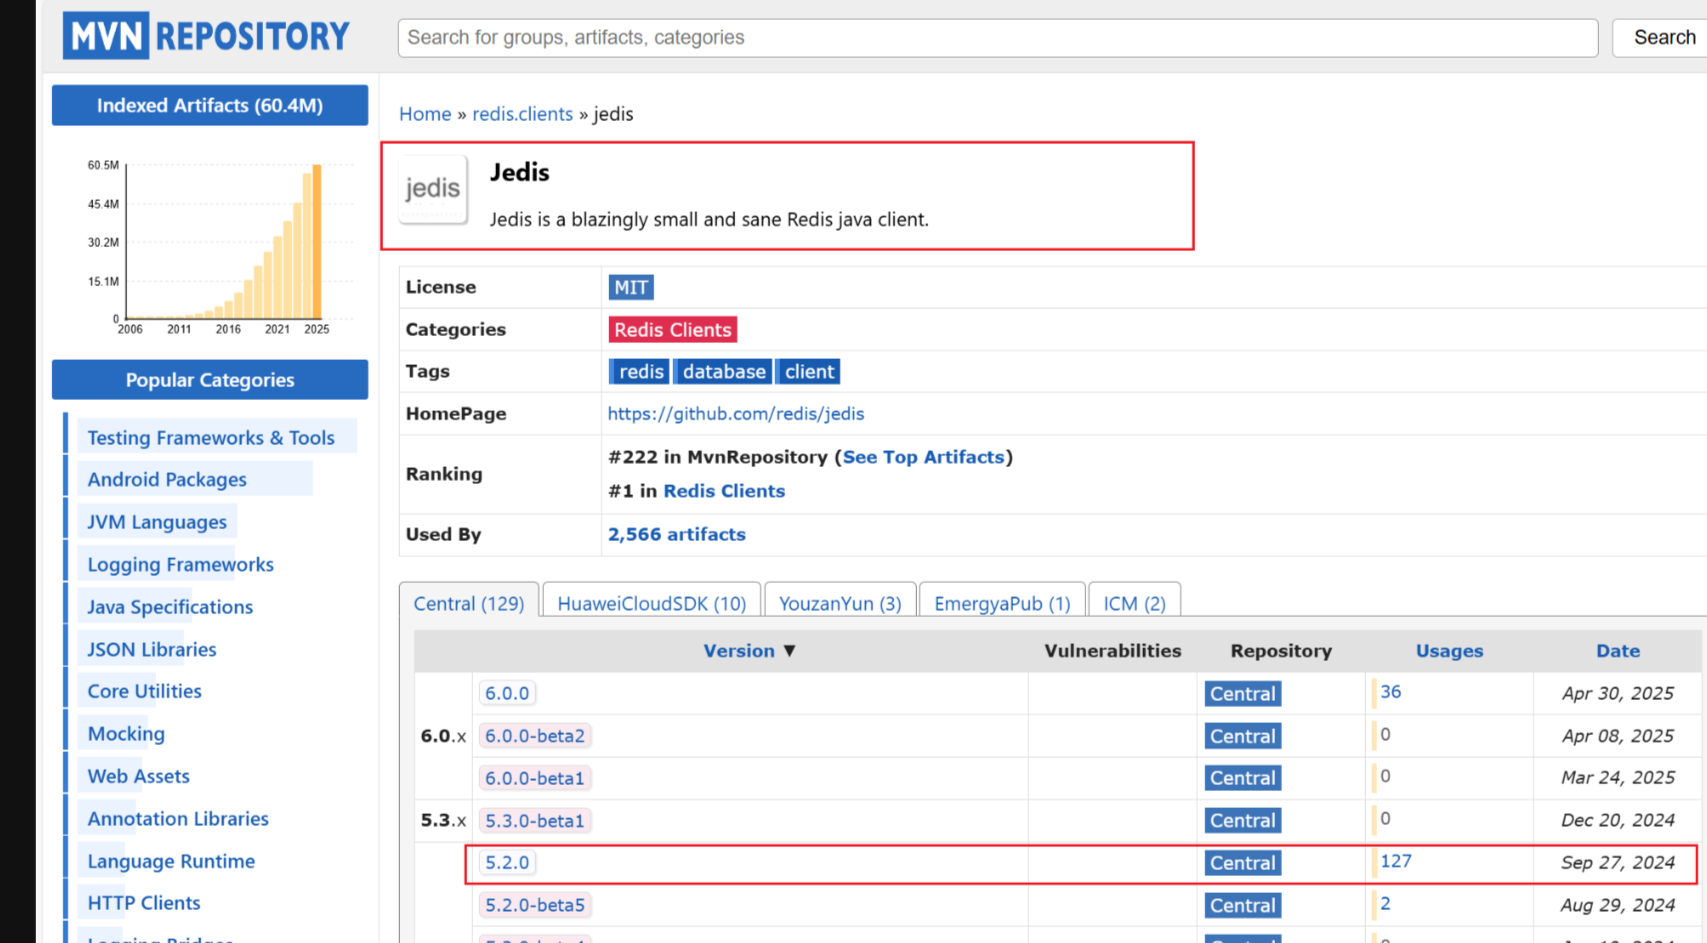Open Redis Clients ranking link
The image size is (1707, 943).
click(x=724, y=491)
